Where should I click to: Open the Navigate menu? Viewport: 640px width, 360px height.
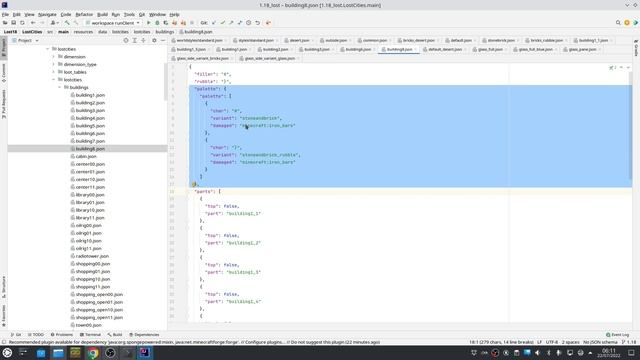coord(47,14)
